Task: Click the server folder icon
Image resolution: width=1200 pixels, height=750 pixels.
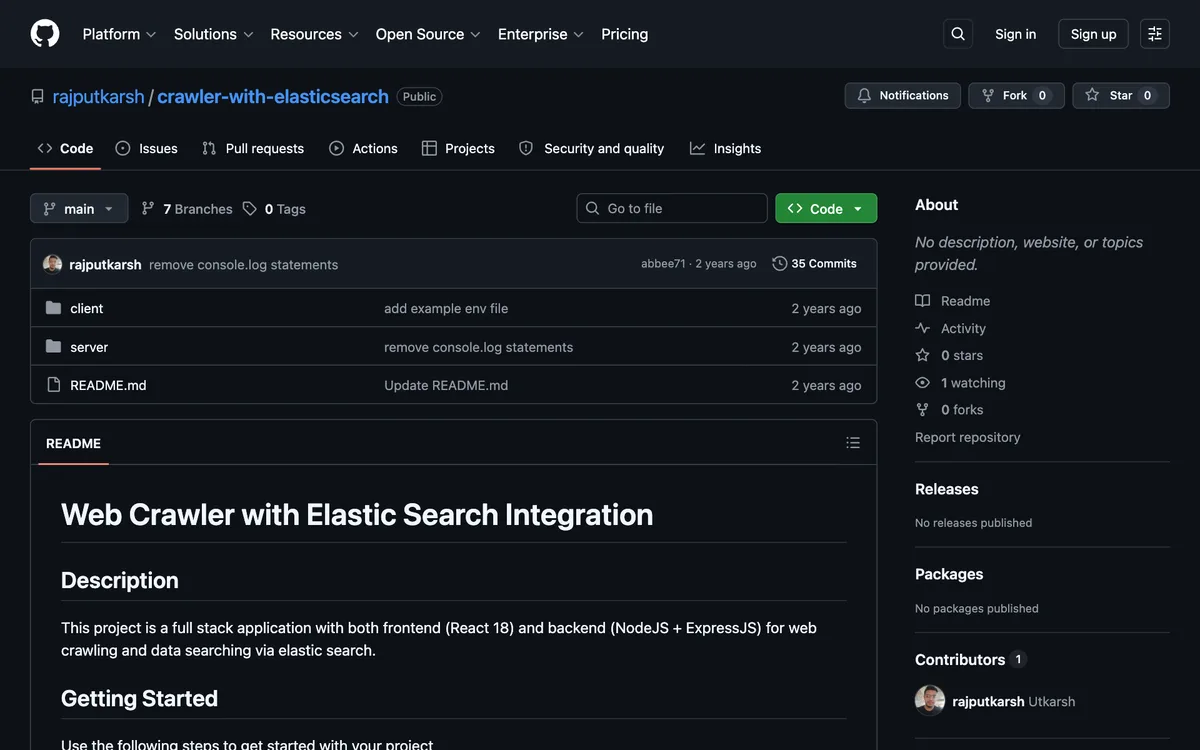Action: pyautogui.click(x=53, y=347)
